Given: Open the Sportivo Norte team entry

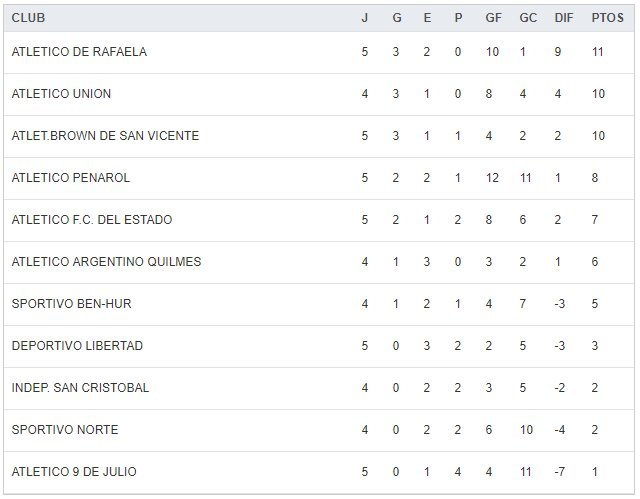Looking at the screenshot, I should pos(65,430).
